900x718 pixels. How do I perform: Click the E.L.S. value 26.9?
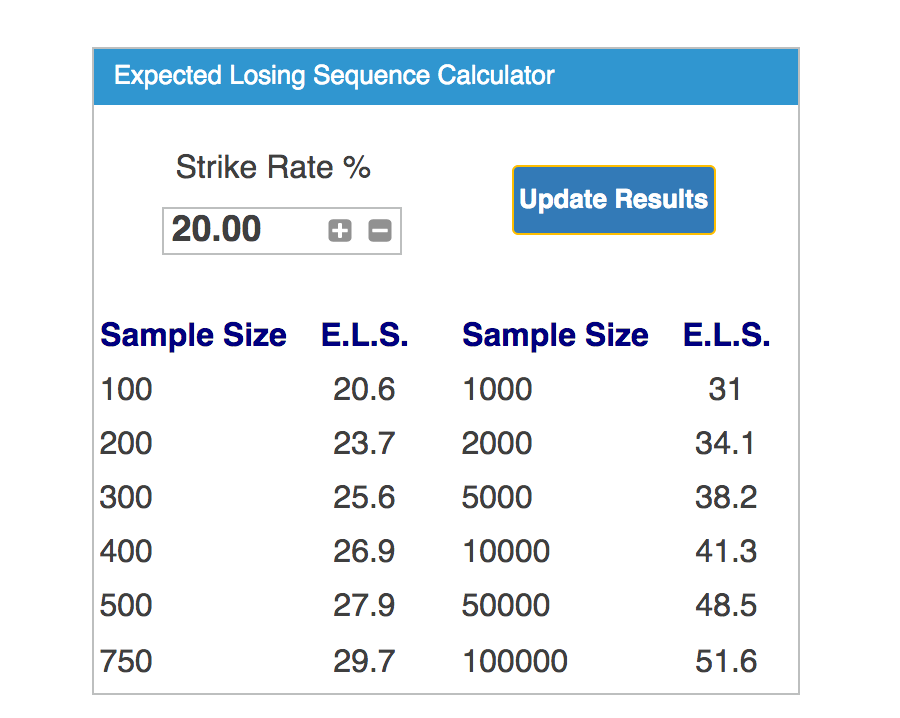click(x=364, y=551)
